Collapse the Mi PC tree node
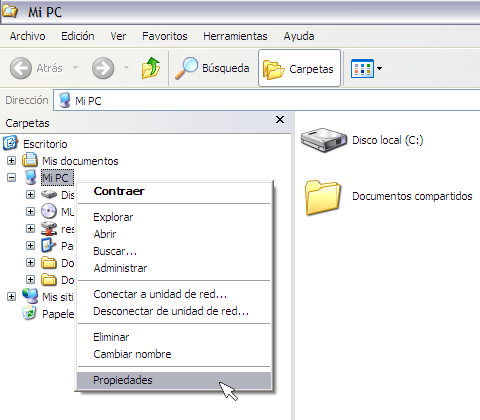 11,178
